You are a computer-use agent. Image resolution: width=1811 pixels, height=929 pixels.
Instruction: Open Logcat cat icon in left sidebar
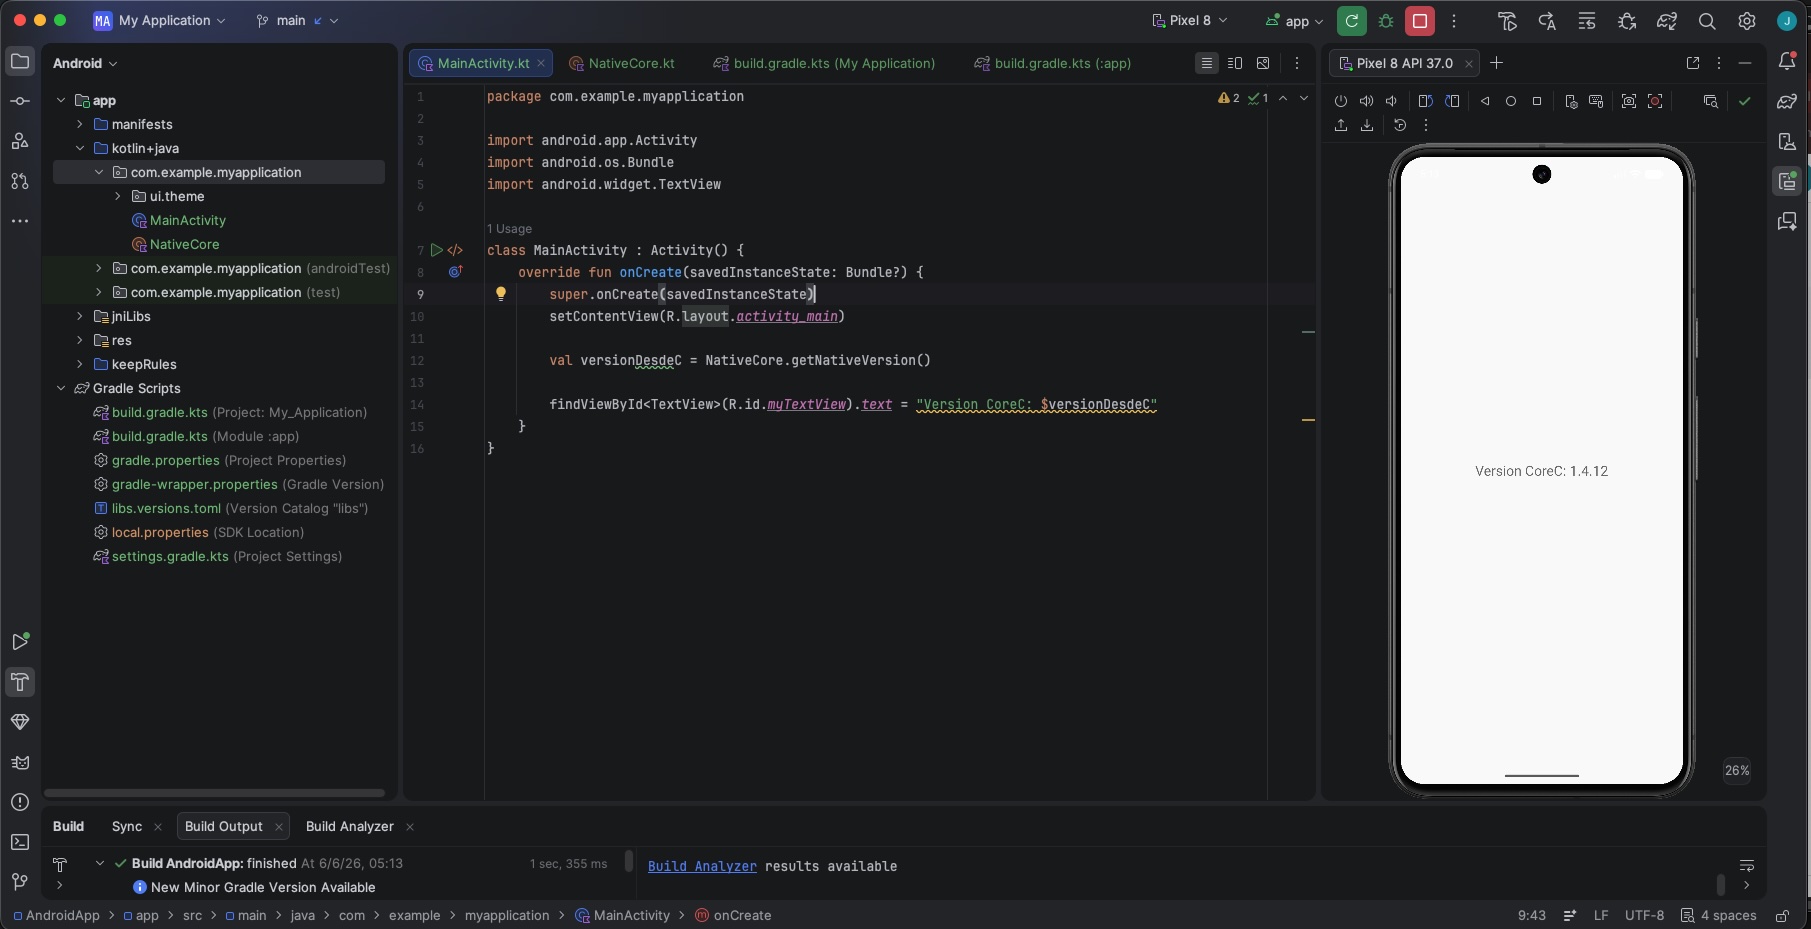click(20, 762)
